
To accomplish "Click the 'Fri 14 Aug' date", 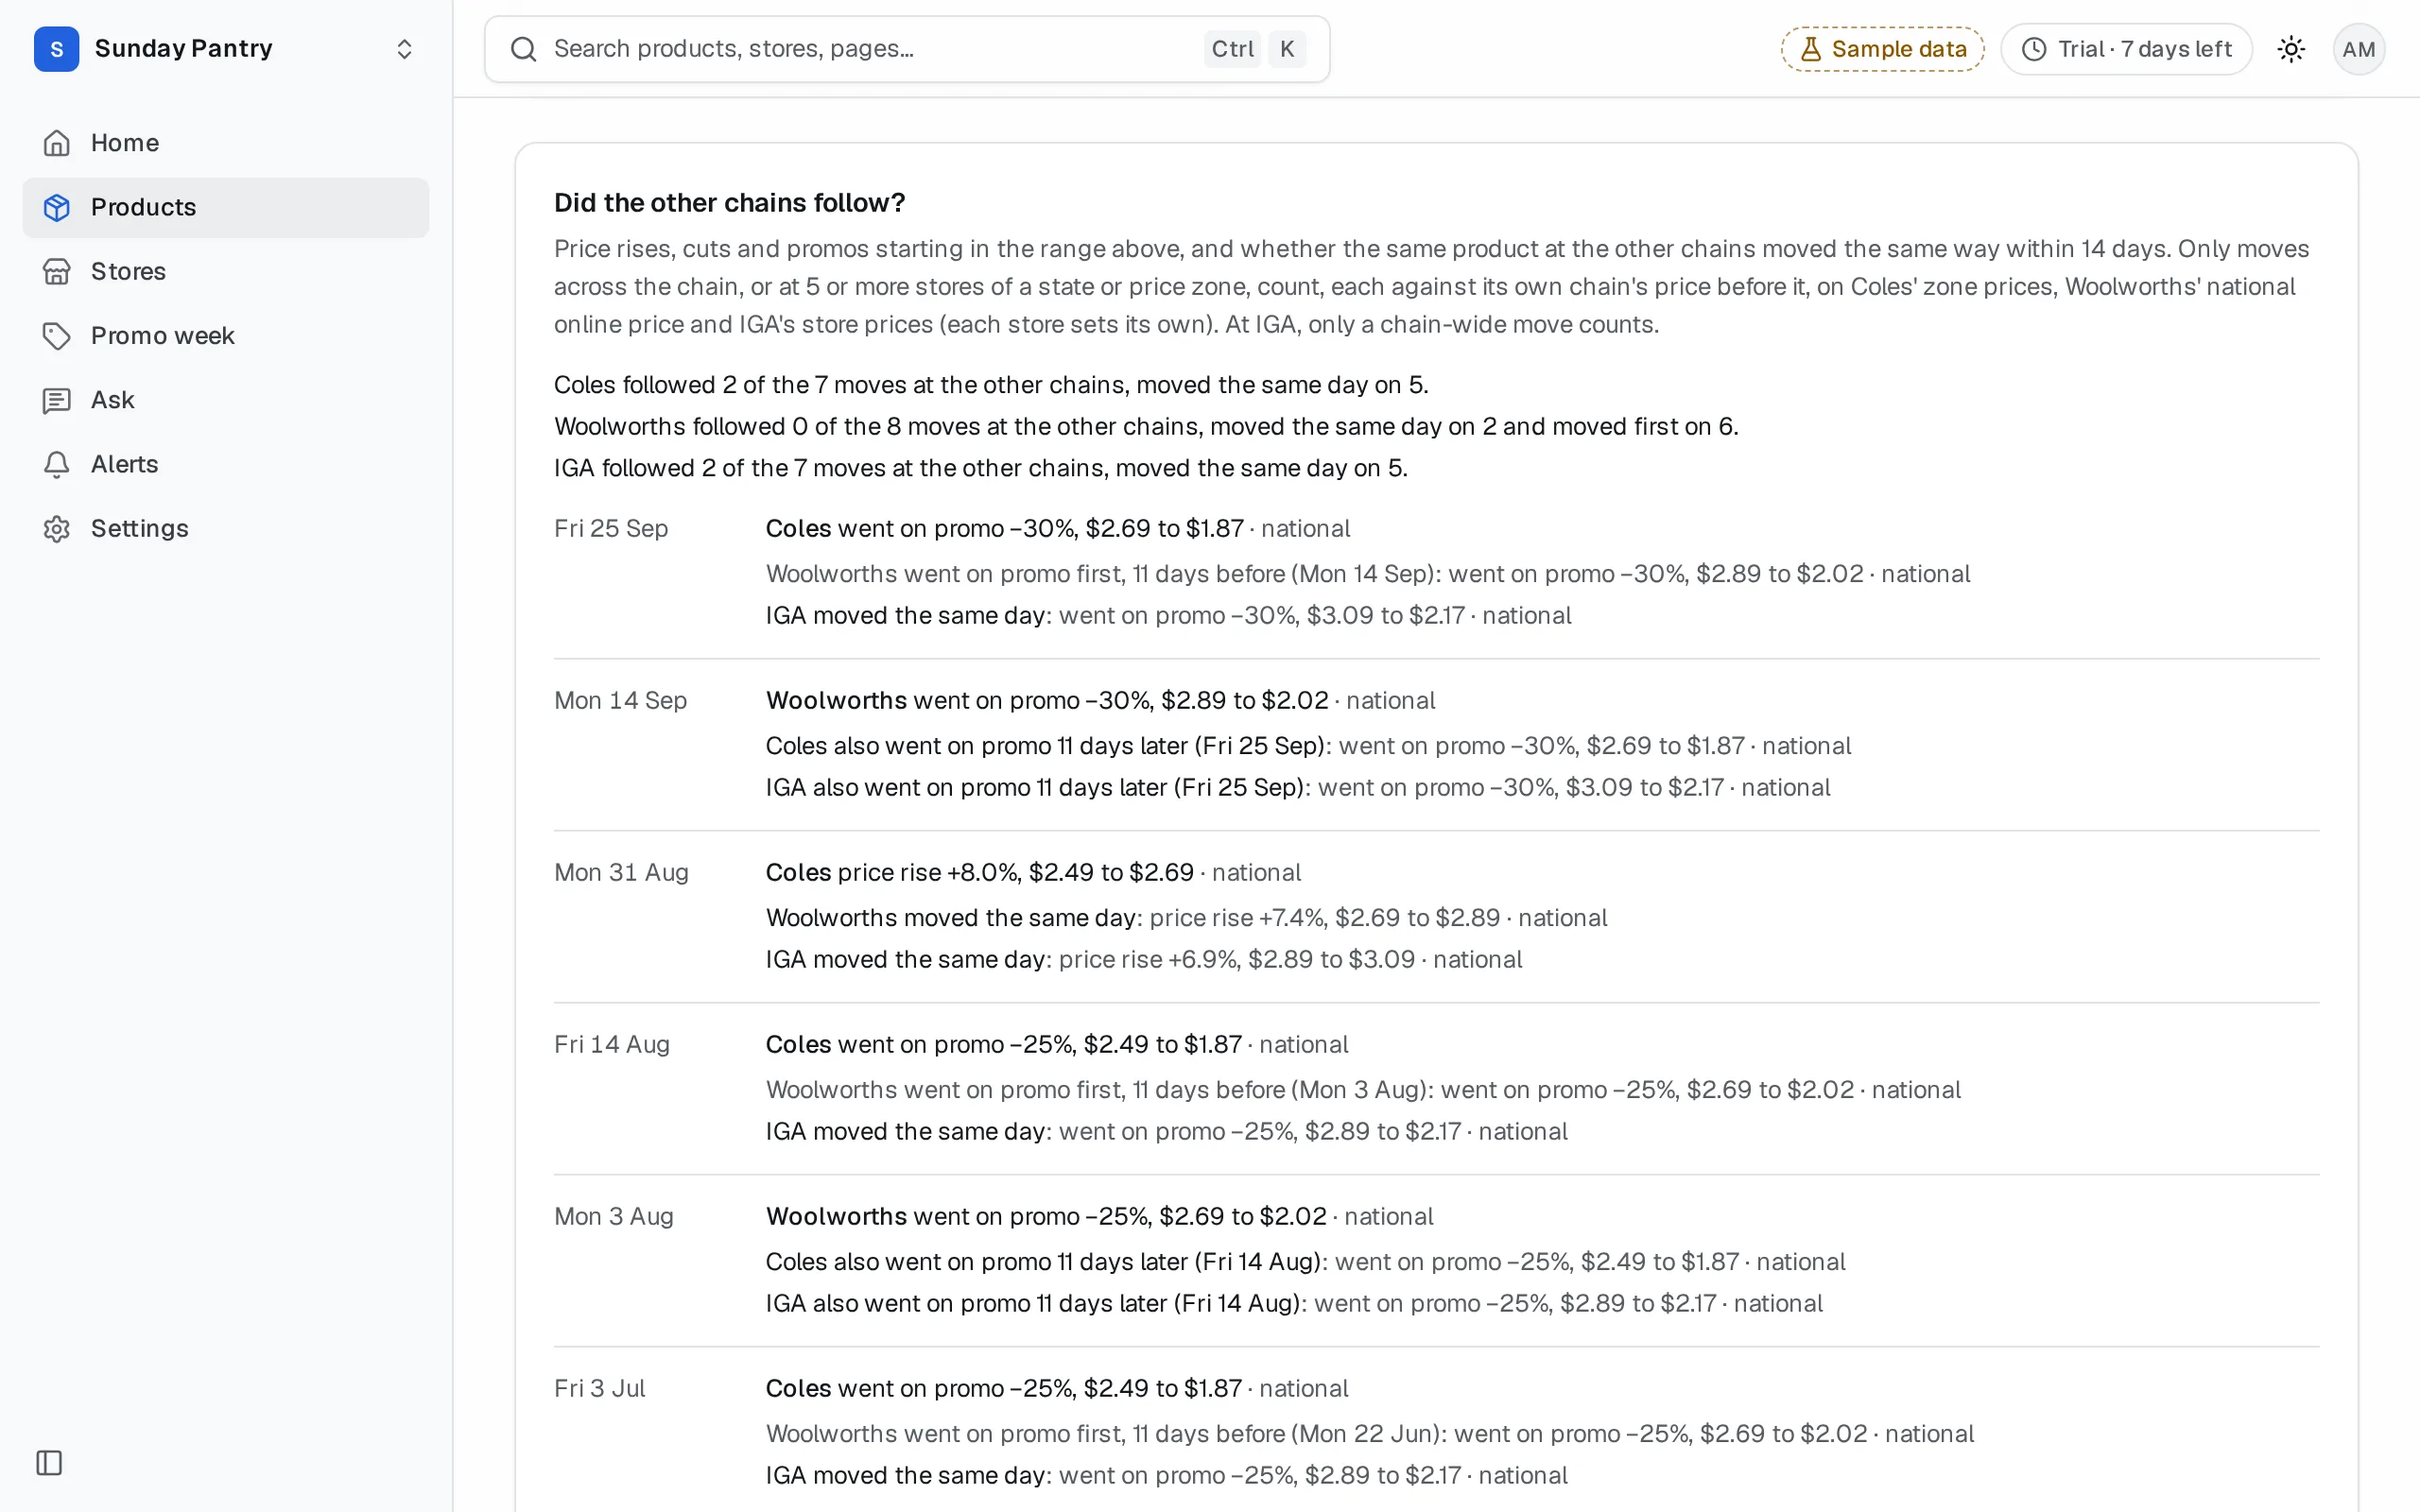I will tap(612, 1045).
